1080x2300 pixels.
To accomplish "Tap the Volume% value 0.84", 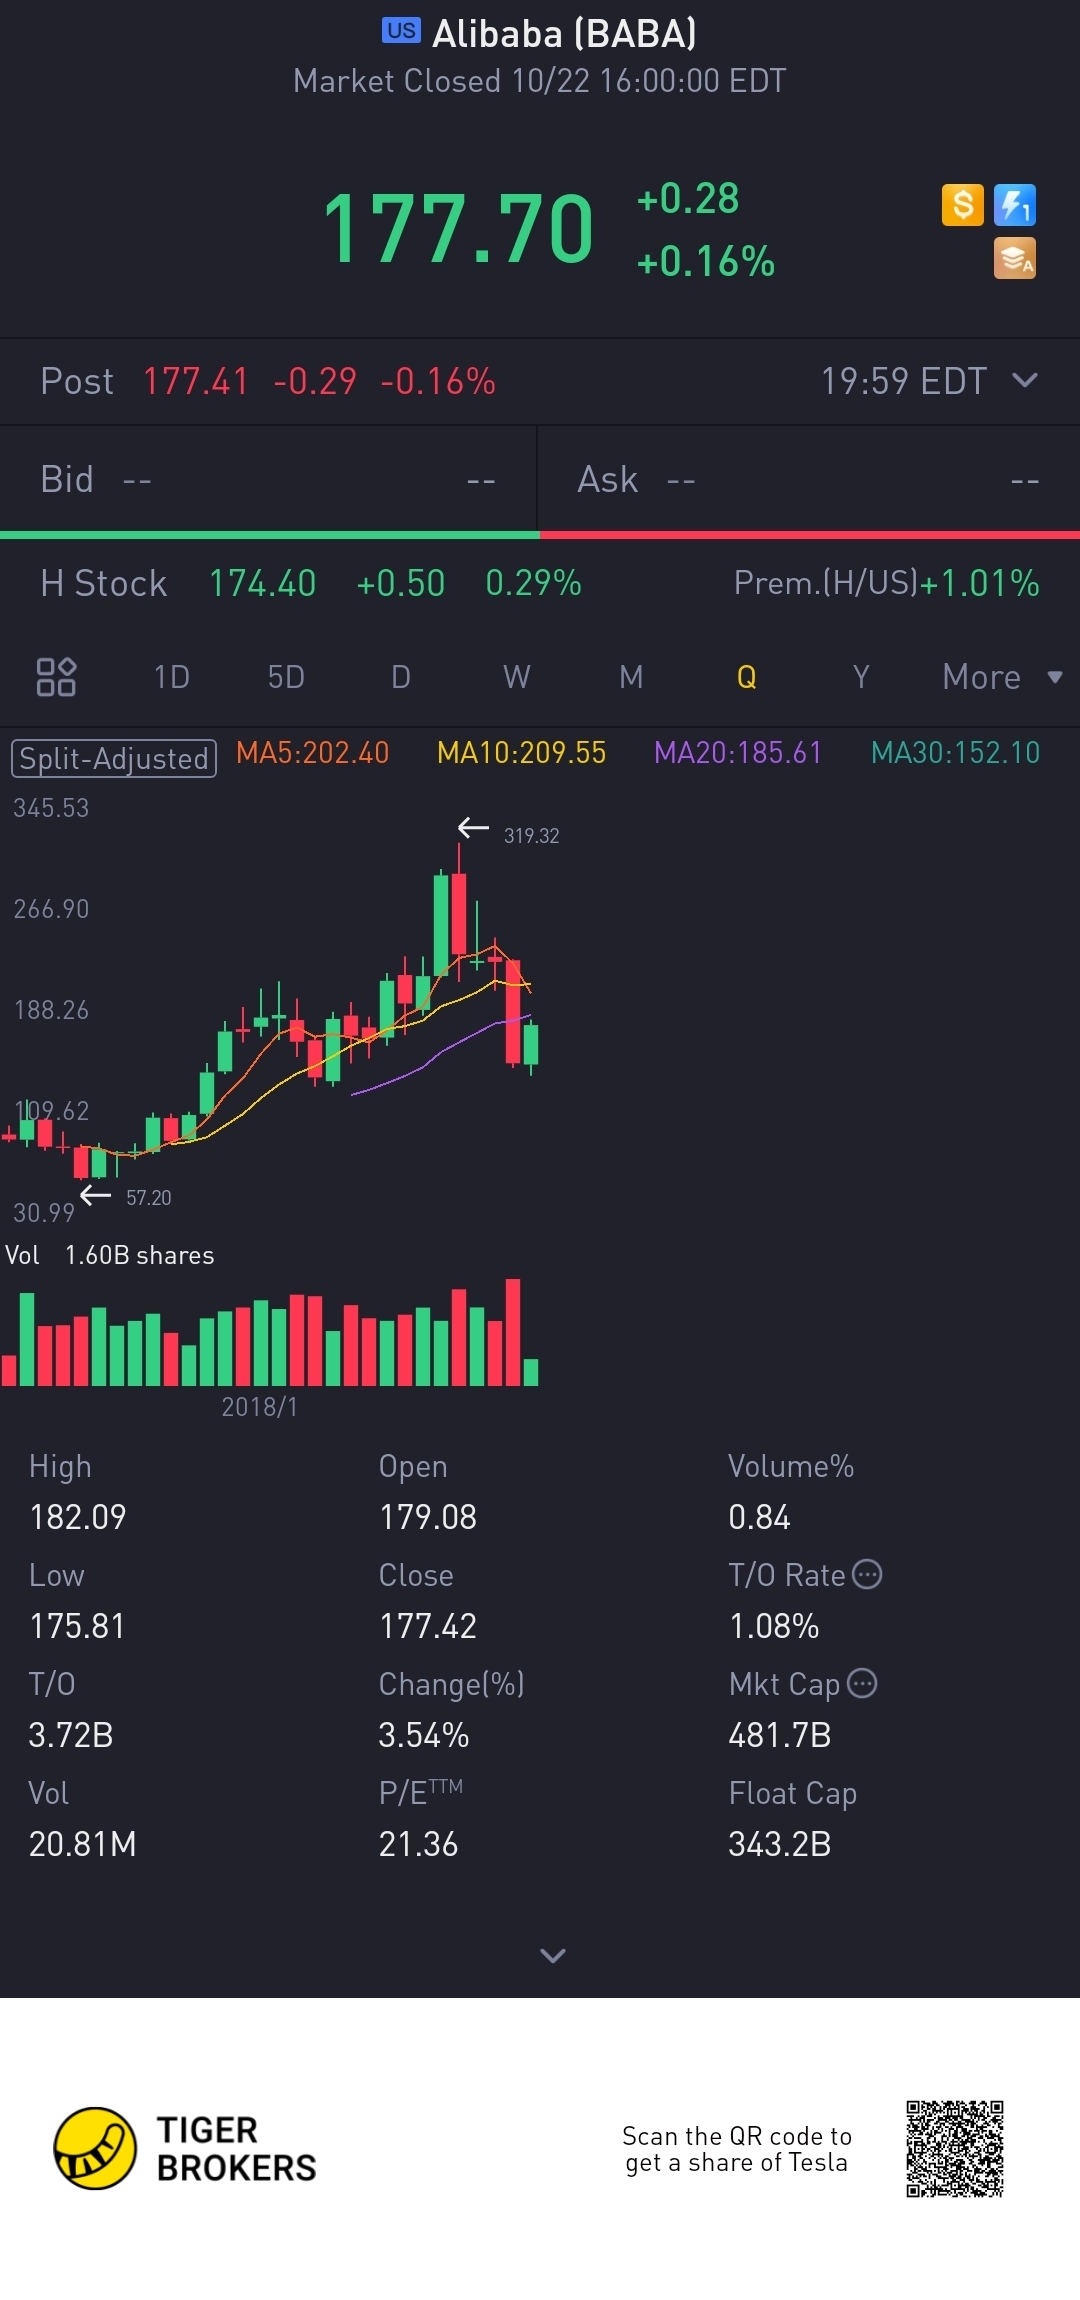I will pos(759,1517).
